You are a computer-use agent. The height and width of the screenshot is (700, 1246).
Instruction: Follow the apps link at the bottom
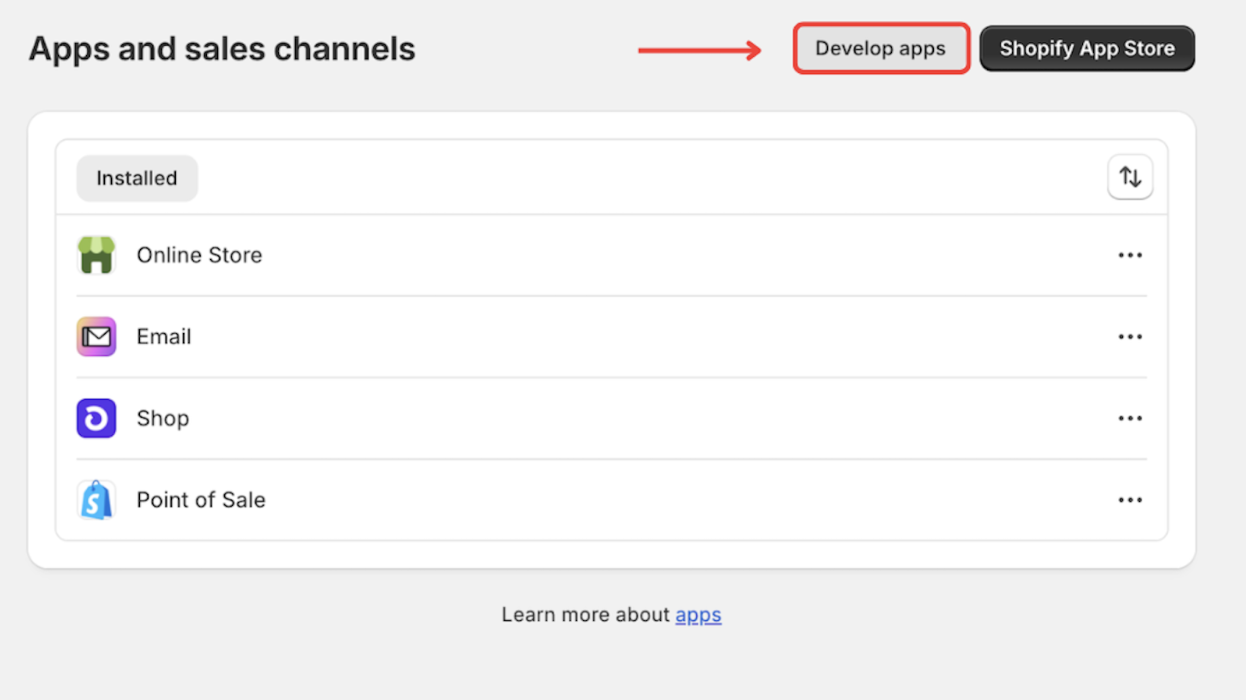pyautogui.click(x=698, y=615)
